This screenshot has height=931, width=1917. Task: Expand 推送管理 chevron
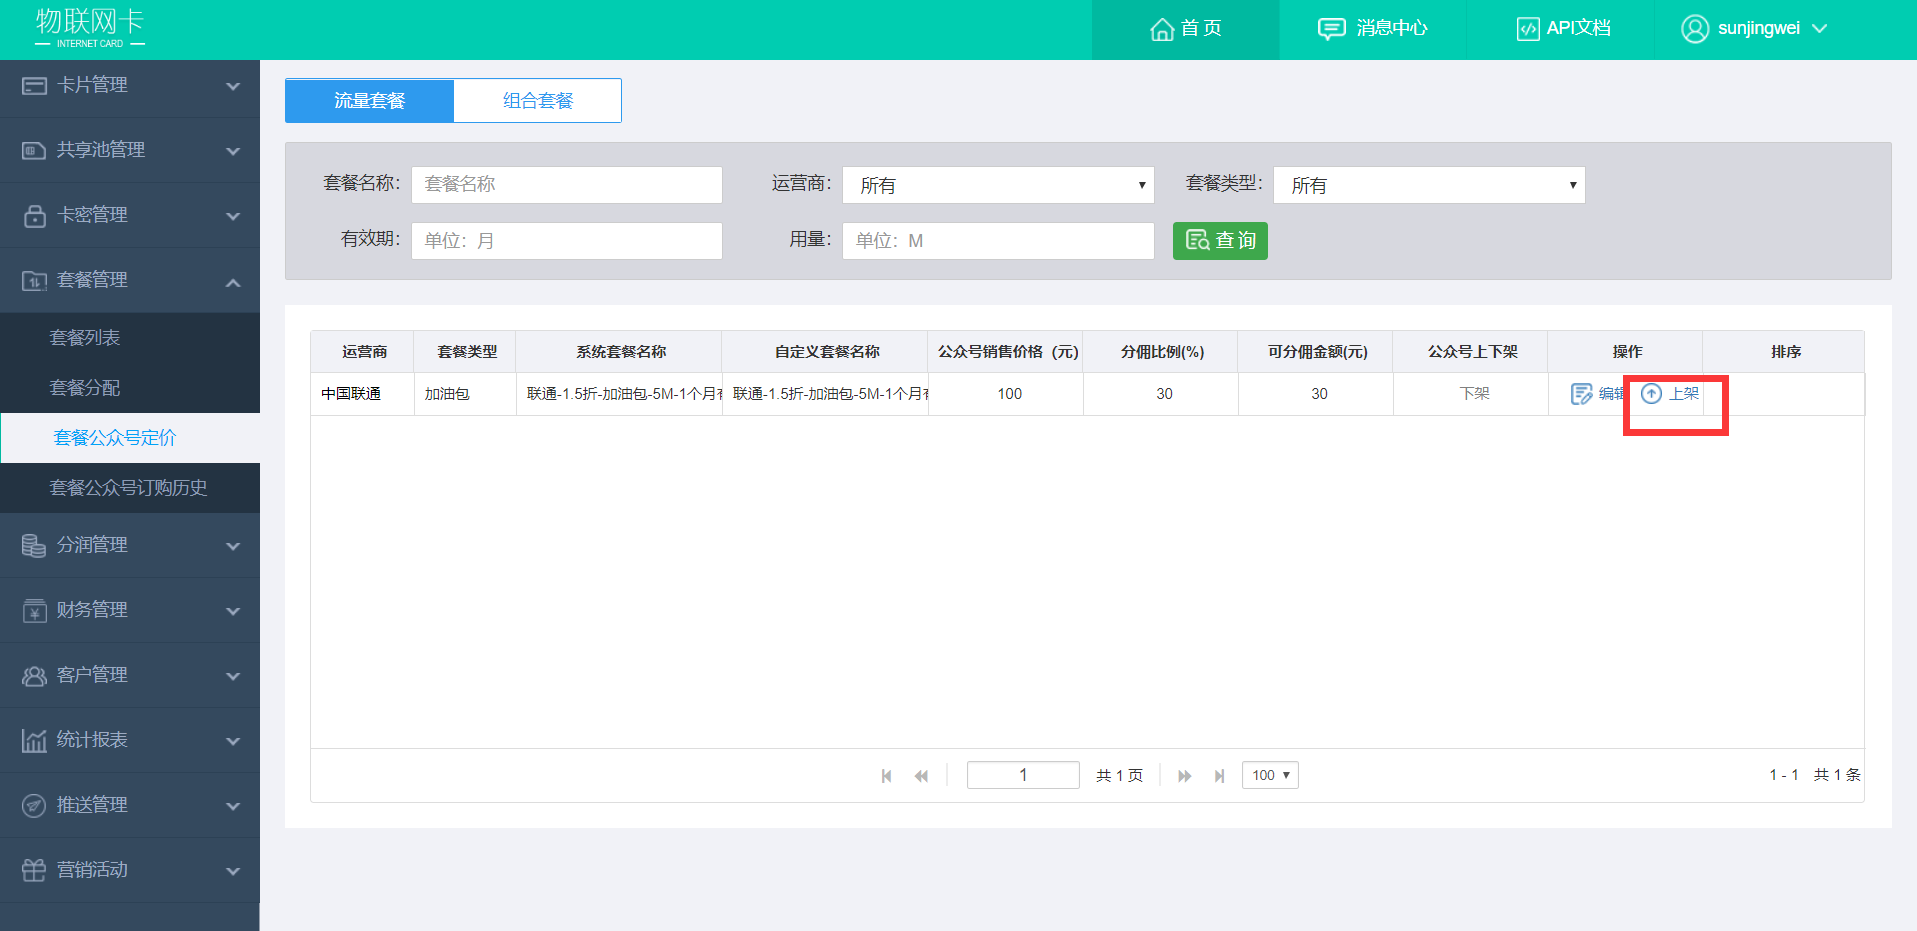[x=233, y=807]
